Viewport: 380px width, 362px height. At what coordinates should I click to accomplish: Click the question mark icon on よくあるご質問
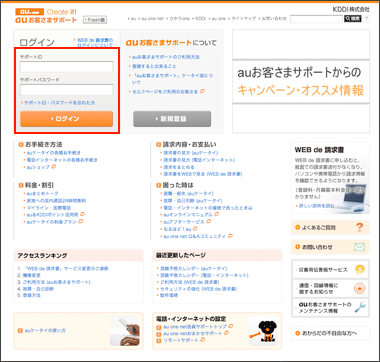point(359,227)
